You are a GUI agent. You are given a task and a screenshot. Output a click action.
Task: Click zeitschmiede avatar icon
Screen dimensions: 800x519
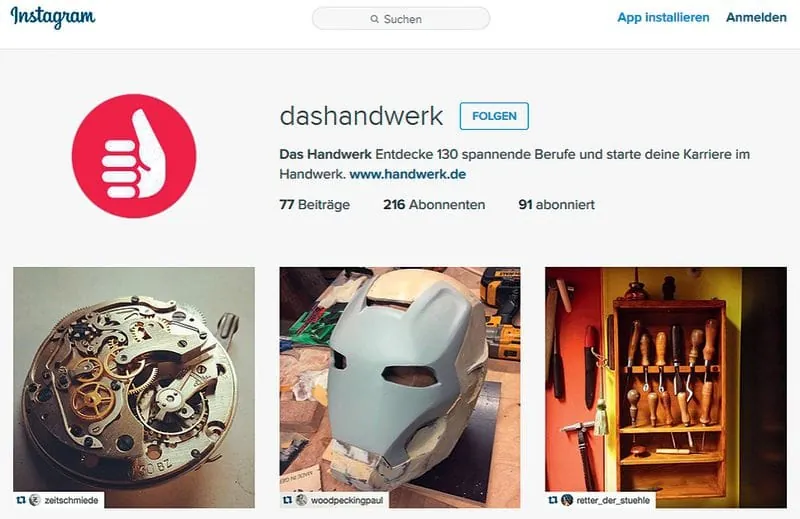pos(35,500)
